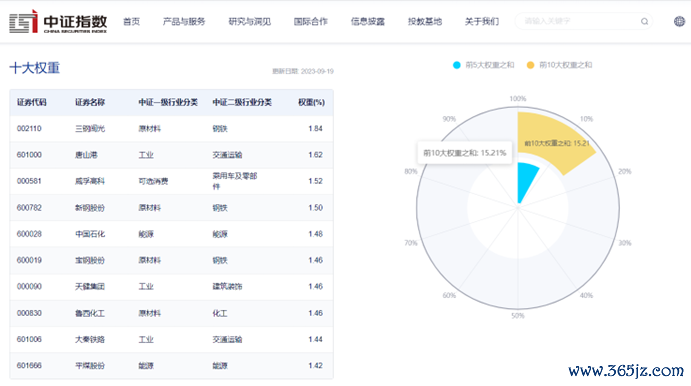Focus the keyword search input field
This screenshot has height=386, width=691.
578,21
